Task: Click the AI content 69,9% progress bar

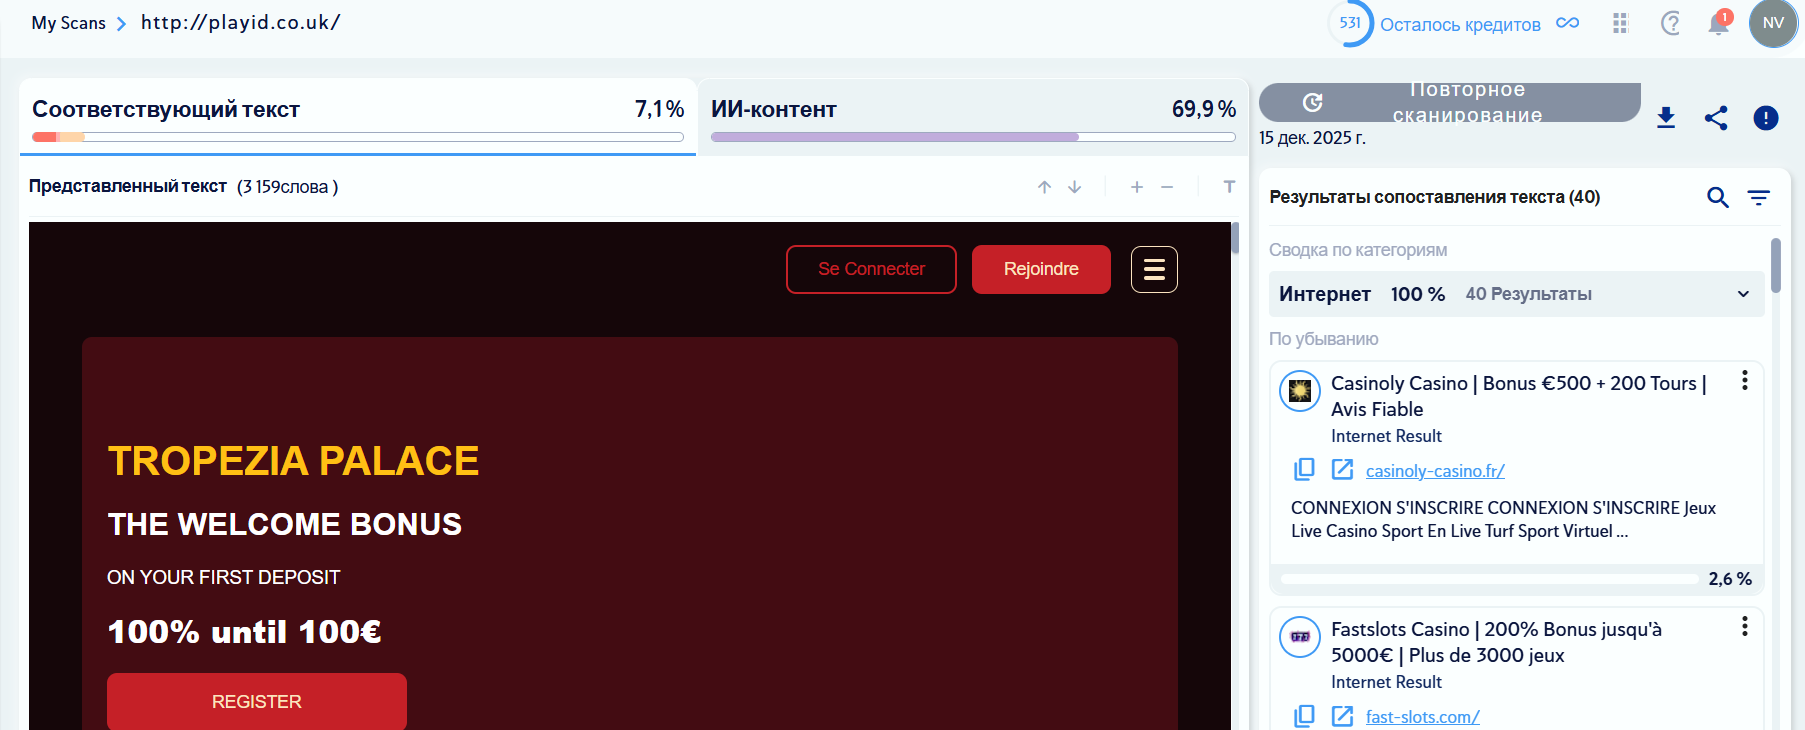Action: pyautogui.click(x=973, y=137)
